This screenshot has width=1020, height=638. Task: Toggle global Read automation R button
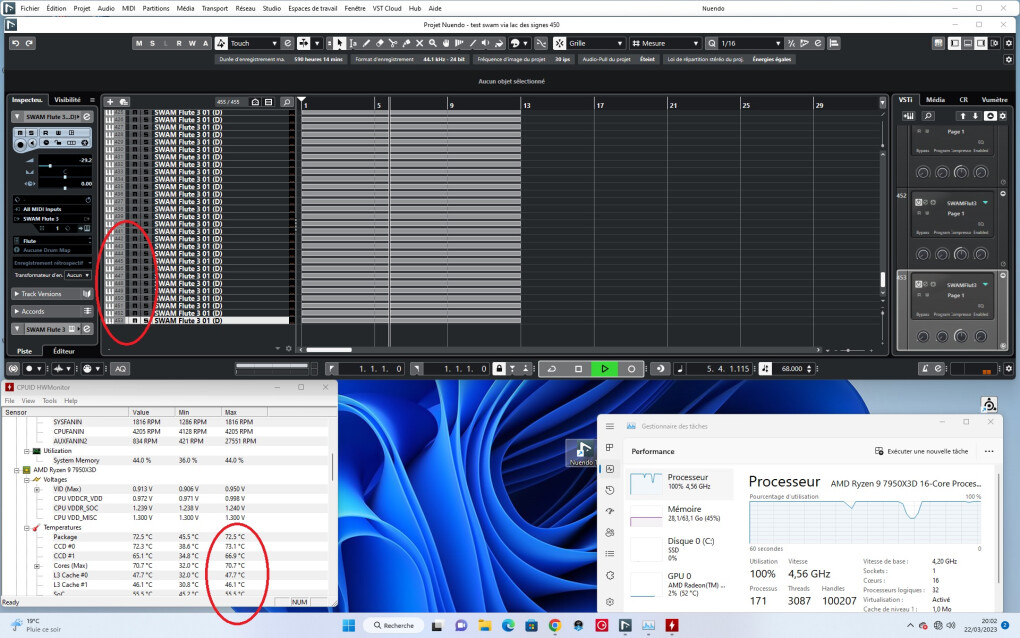(179, 44)
